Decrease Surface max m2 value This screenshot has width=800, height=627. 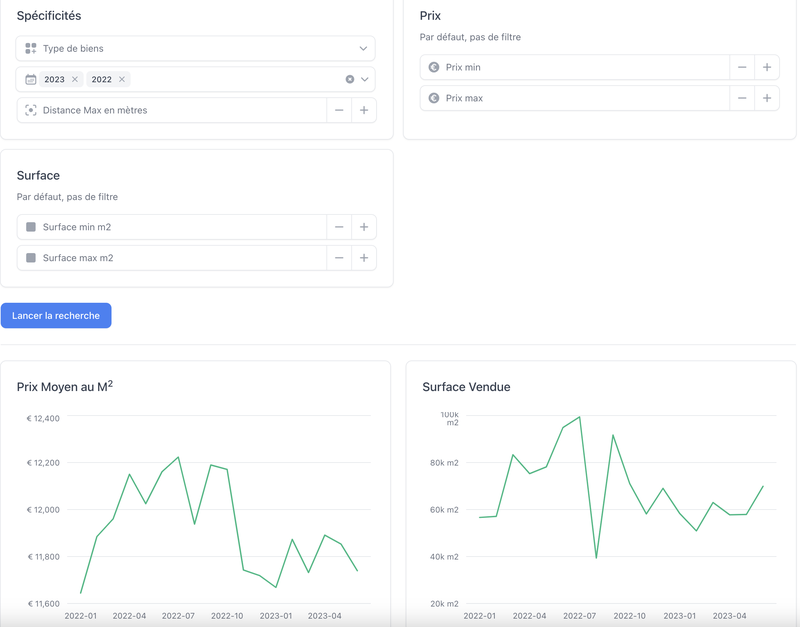coord(339,258)
